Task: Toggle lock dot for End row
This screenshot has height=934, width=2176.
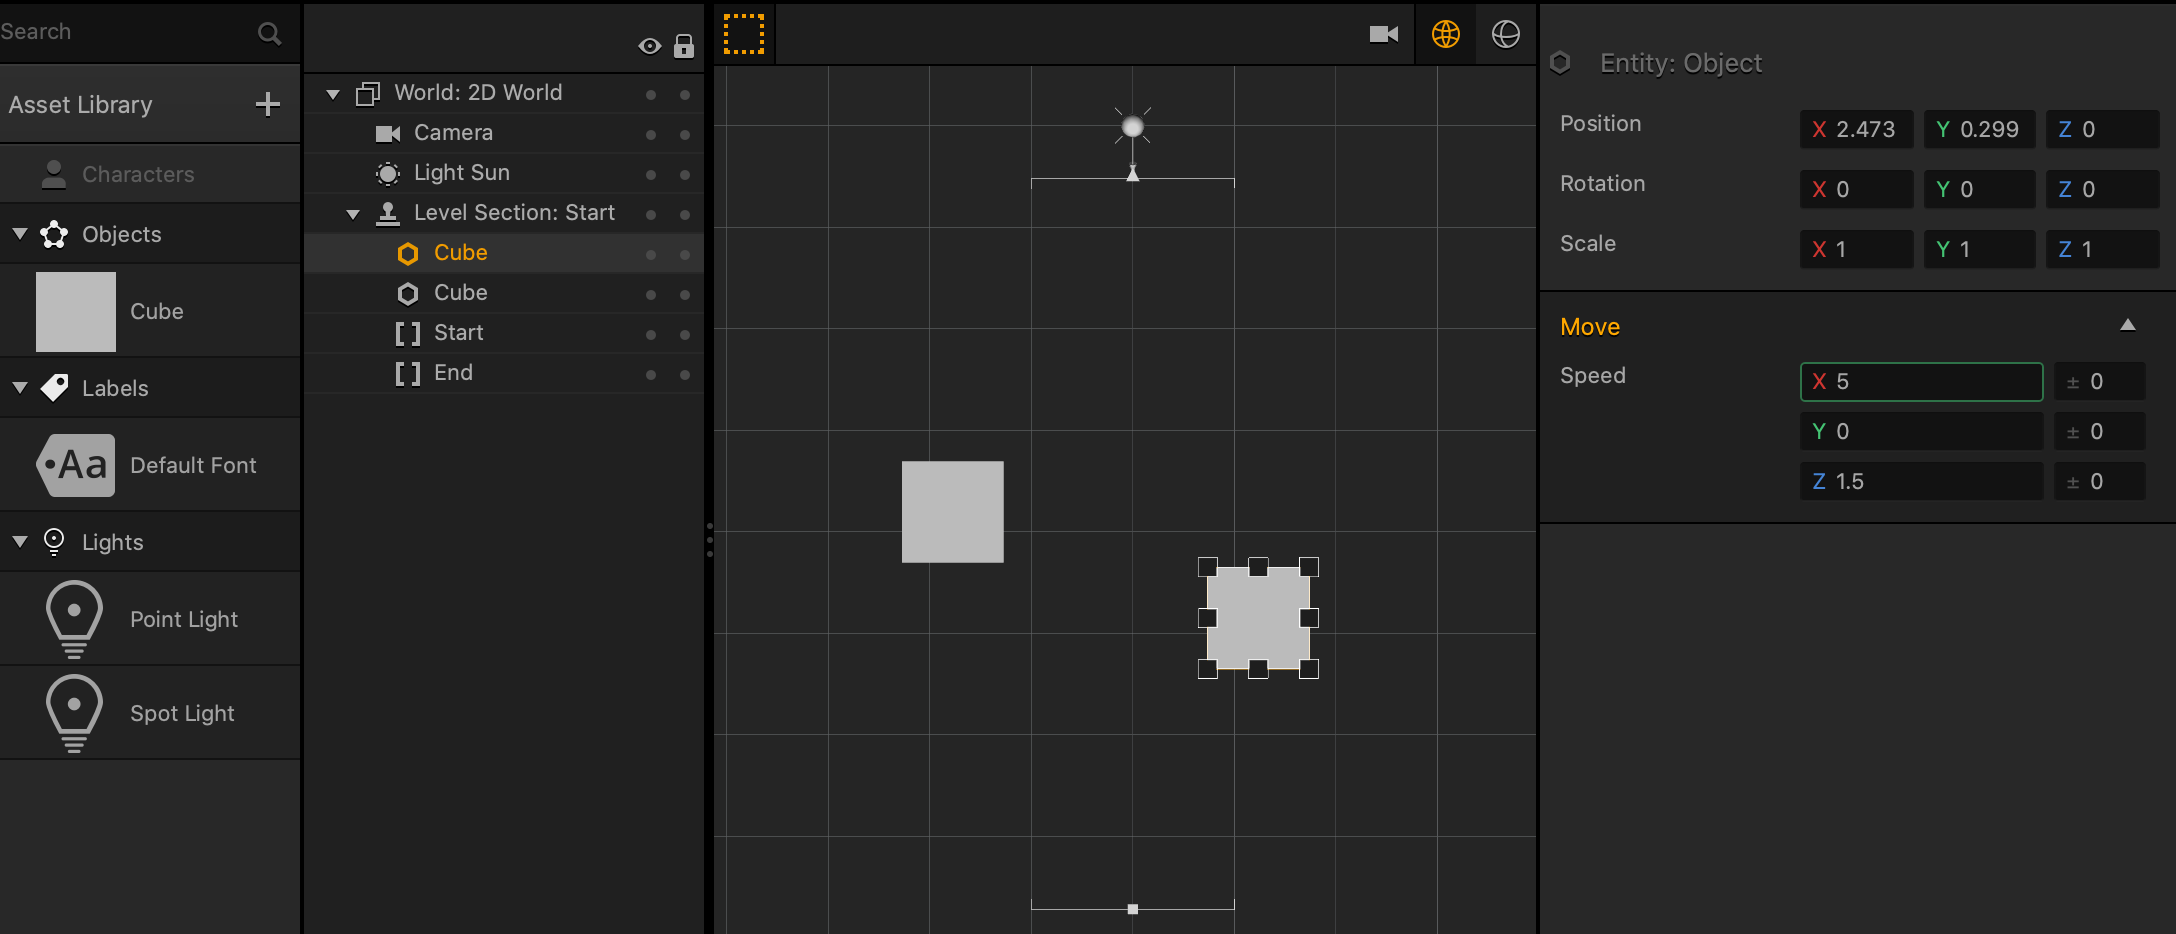Action: tap(685, 375)
